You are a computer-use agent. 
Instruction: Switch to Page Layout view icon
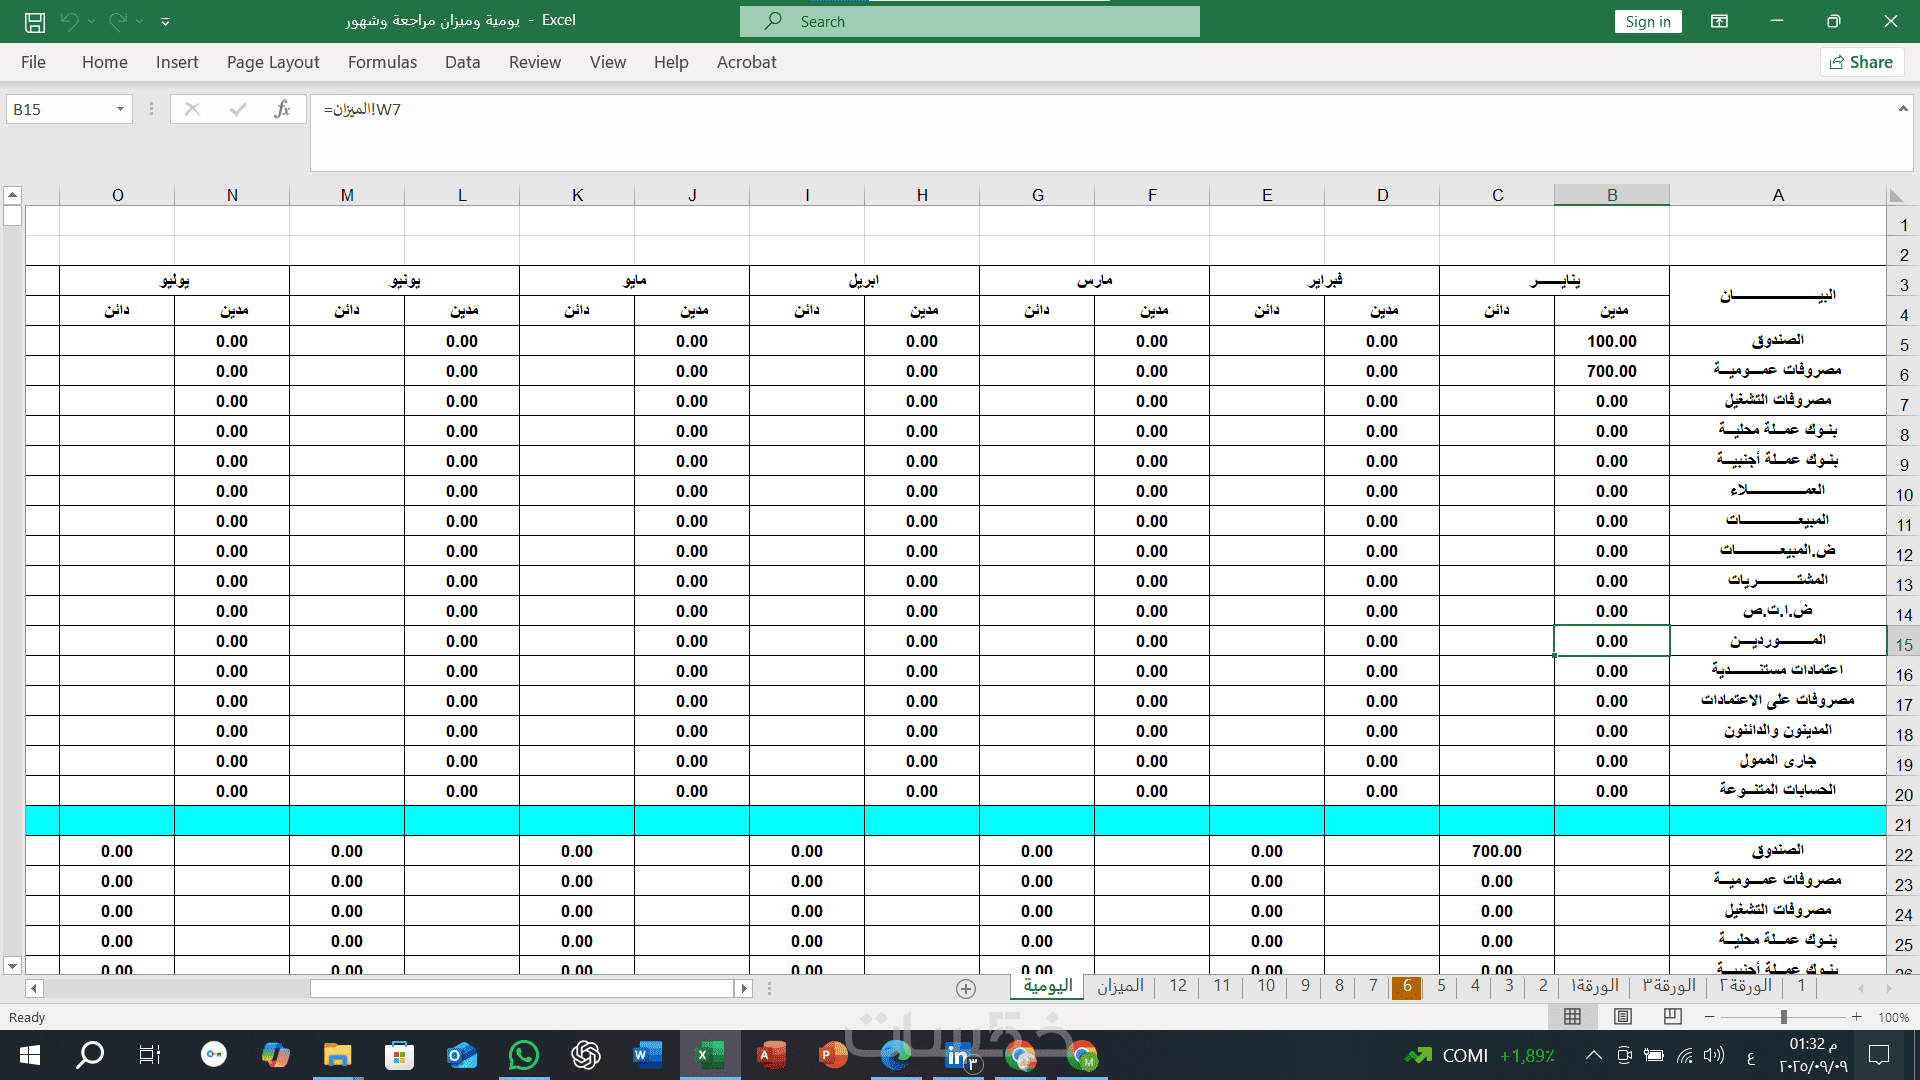[x=1622, y=1017]
